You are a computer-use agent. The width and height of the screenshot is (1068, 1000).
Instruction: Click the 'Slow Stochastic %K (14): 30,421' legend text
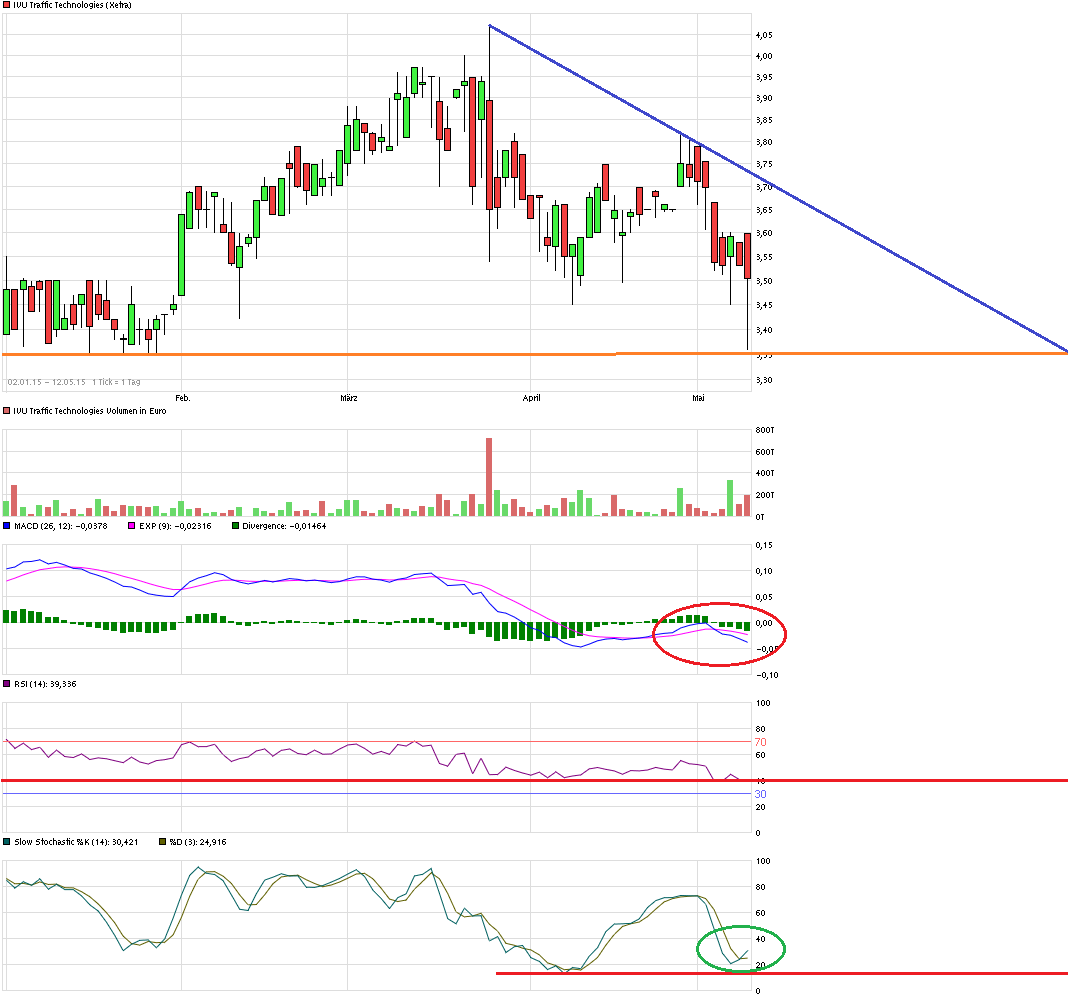(76, 842)
